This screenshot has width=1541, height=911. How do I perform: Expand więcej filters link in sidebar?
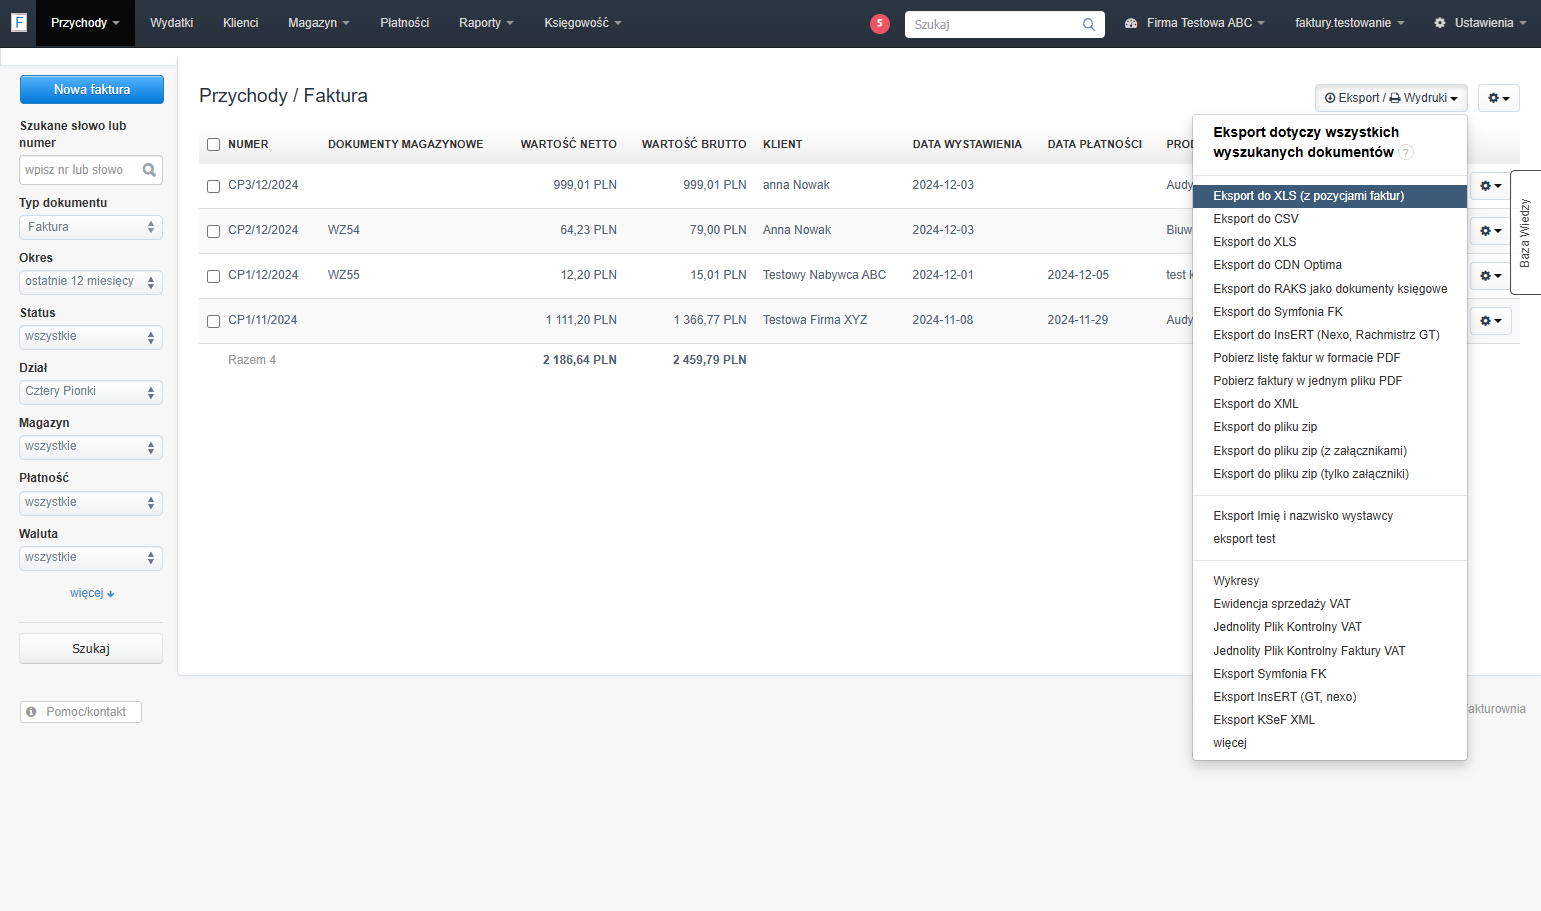[92, 593]
